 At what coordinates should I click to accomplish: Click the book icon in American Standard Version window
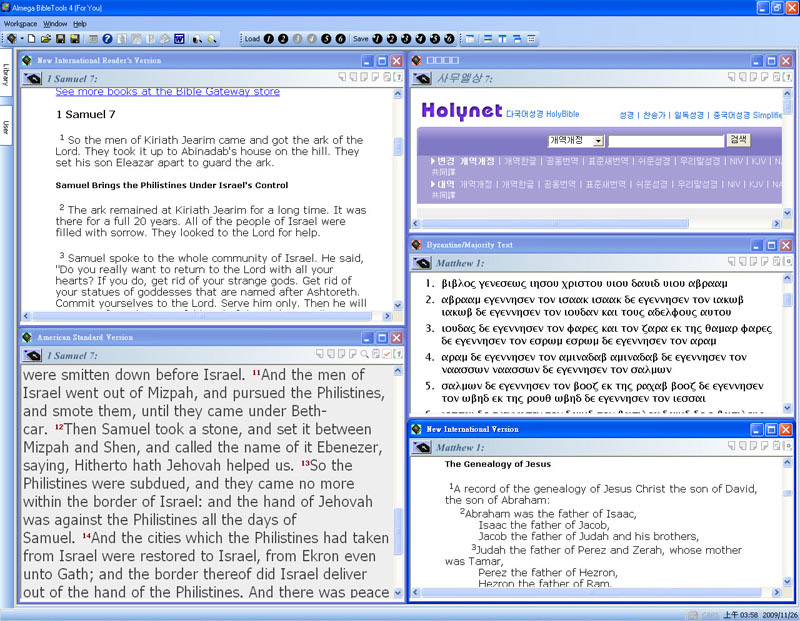click(33, 356)
